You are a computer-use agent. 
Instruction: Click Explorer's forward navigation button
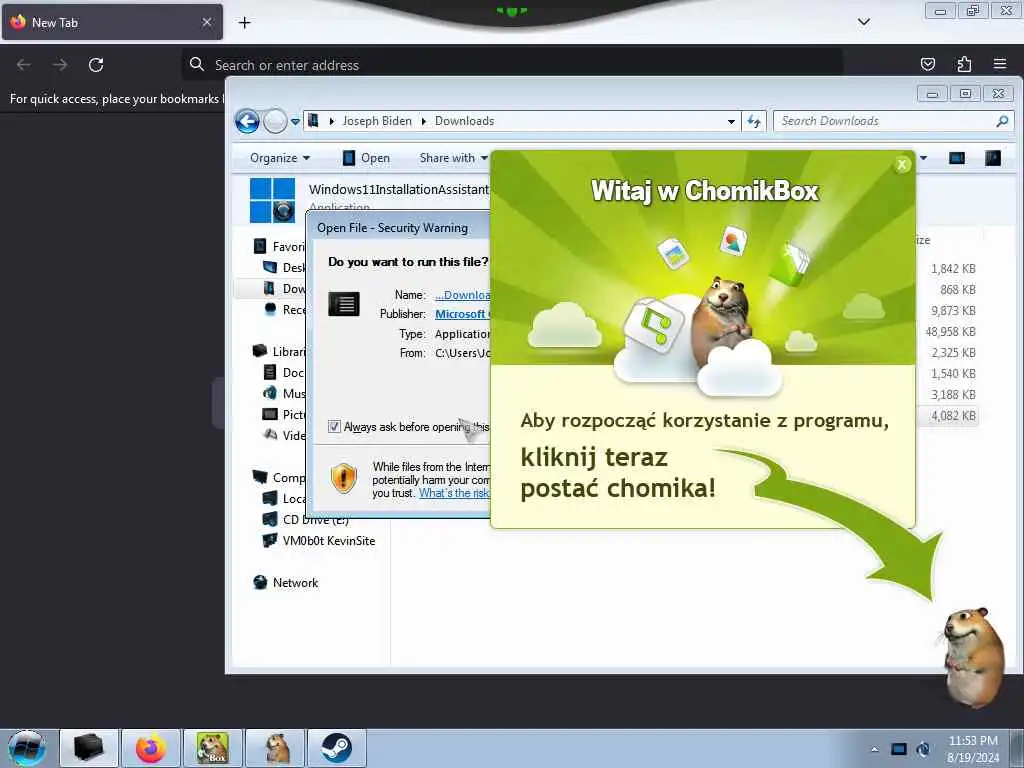[275, 121]
